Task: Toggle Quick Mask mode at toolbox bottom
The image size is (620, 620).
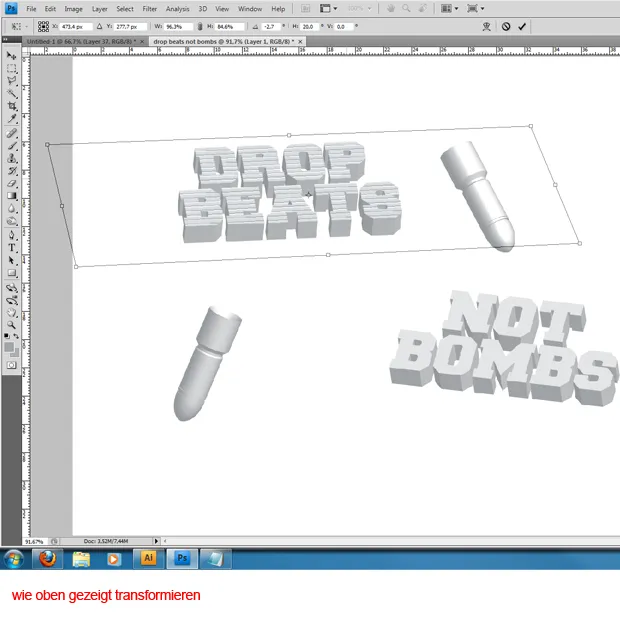Action: point(12,366)
